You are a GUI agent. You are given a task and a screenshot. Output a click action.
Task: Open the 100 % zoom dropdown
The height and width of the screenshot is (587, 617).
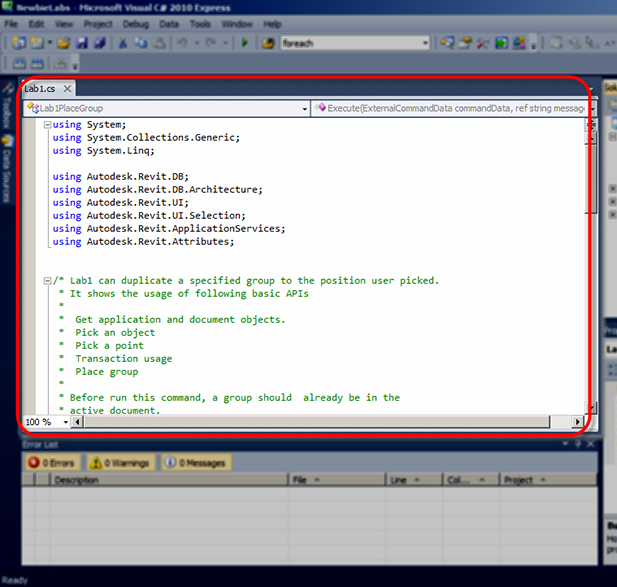[x=65, y=422]
